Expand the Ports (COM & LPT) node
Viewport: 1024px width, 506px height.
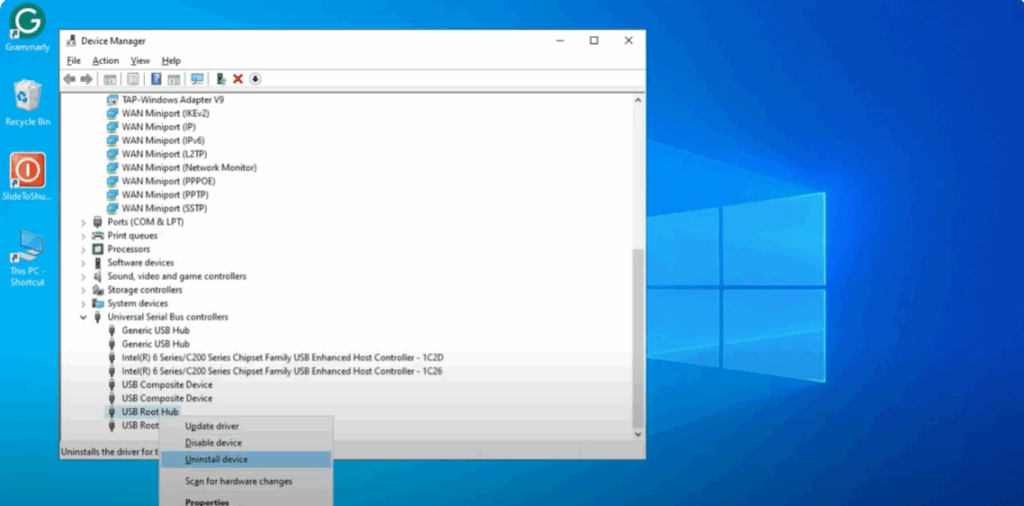click(x=83, y=223)
